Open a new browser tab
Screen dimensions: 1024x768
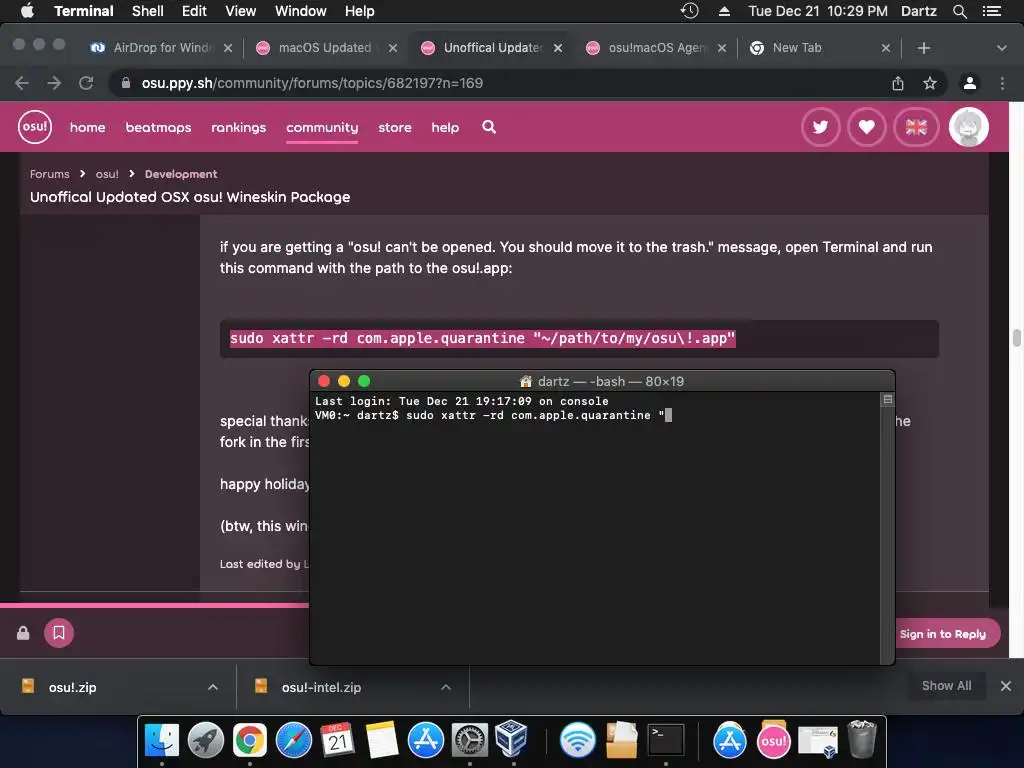click(x=923, y=48)
